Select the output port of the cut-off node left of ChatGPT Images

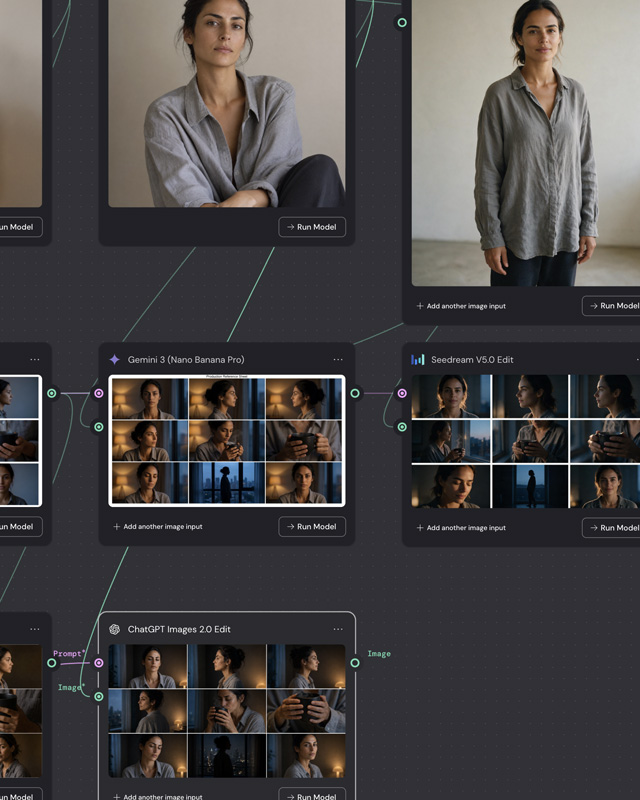click(x=52, y=663)
